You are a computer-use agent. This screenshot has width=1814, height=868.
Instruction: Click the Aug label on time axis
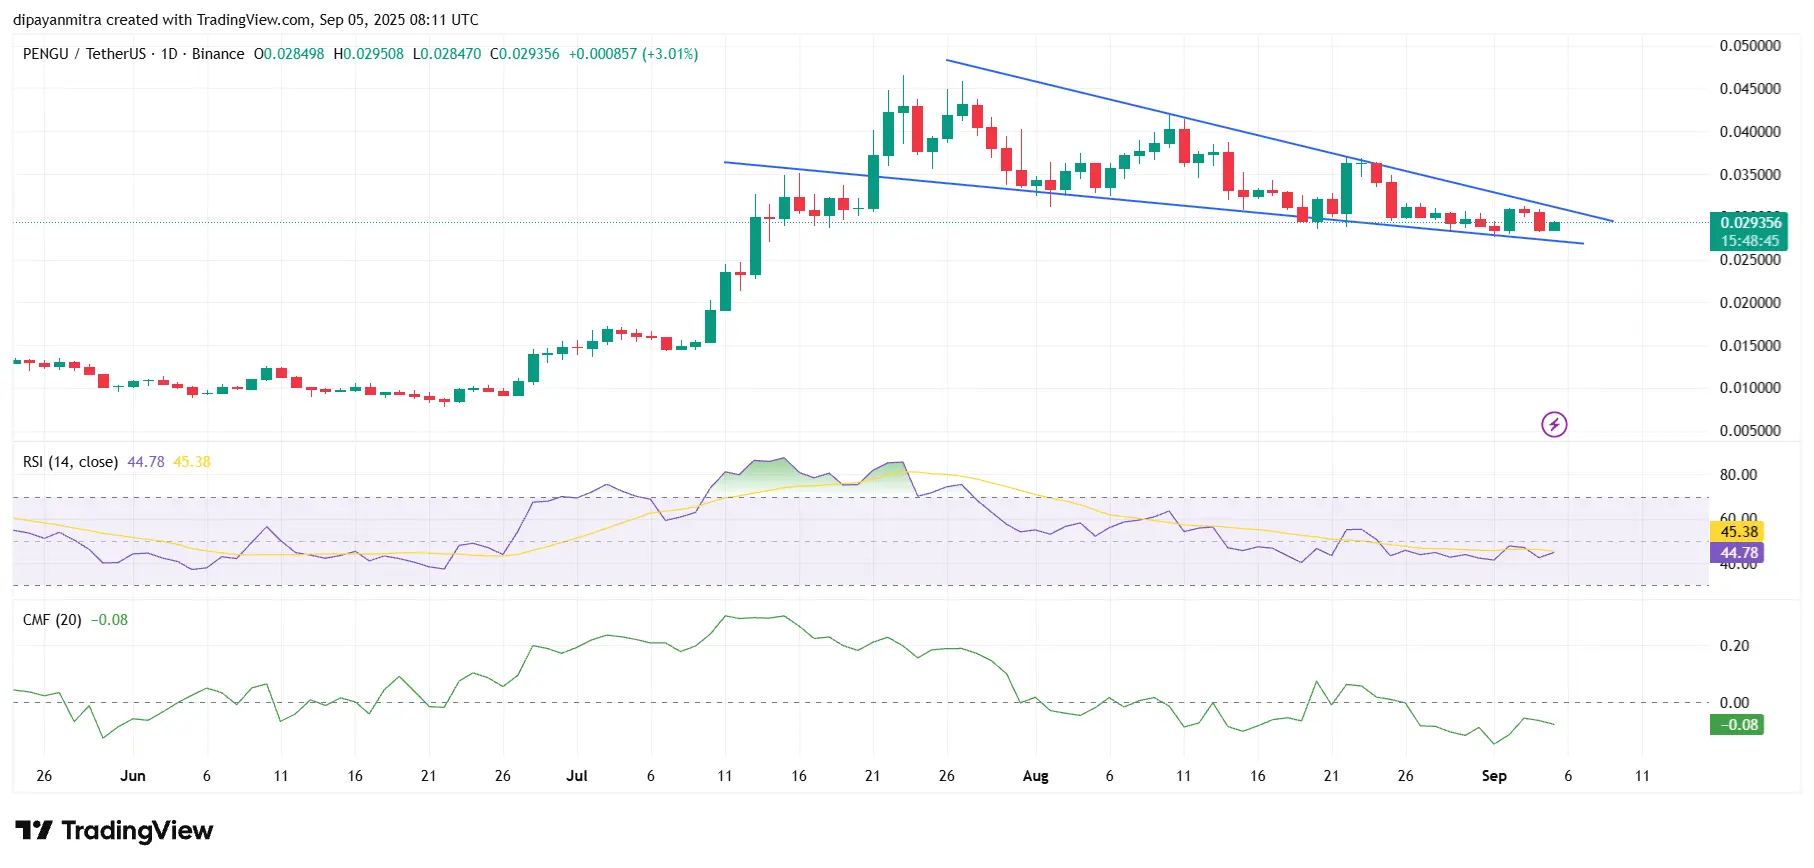1035,776
